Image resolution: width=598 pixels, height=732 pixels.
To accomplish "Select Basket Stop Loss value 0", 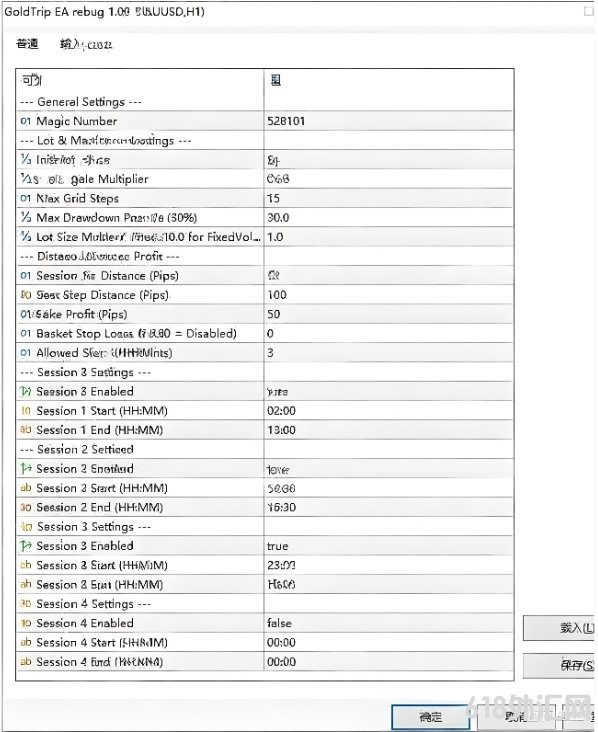I will point(270,334).
